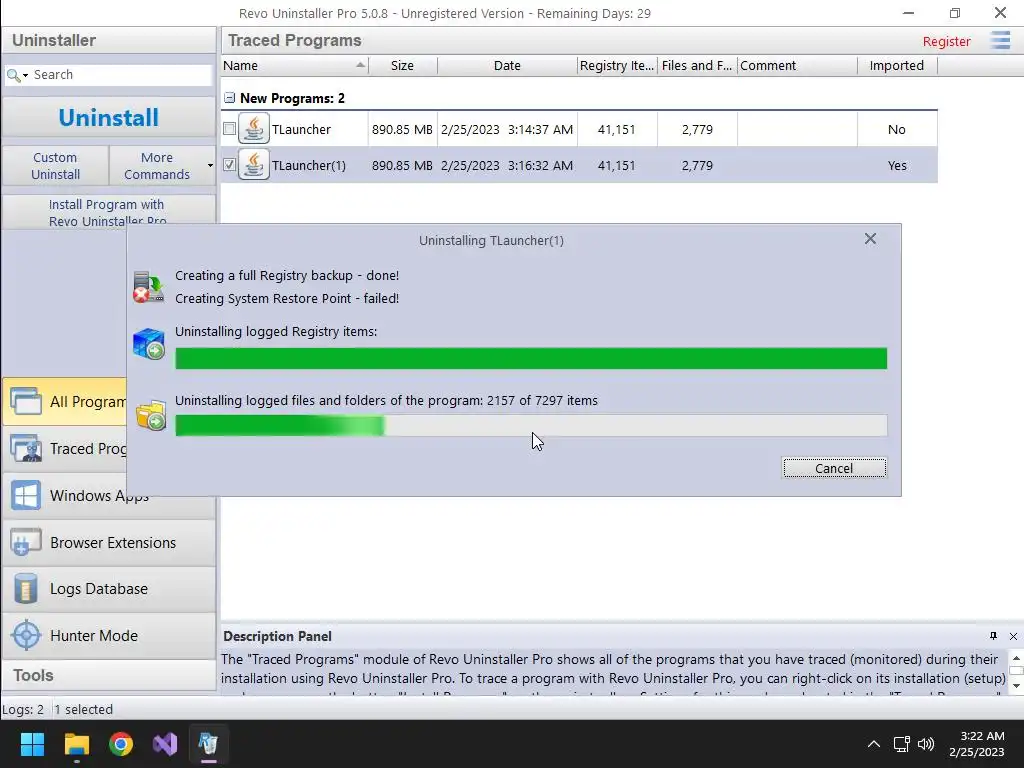This screenshot has height=768, width=1024.
Task: Select the Browser Extensions sidebar item
Action: point(108,542)
